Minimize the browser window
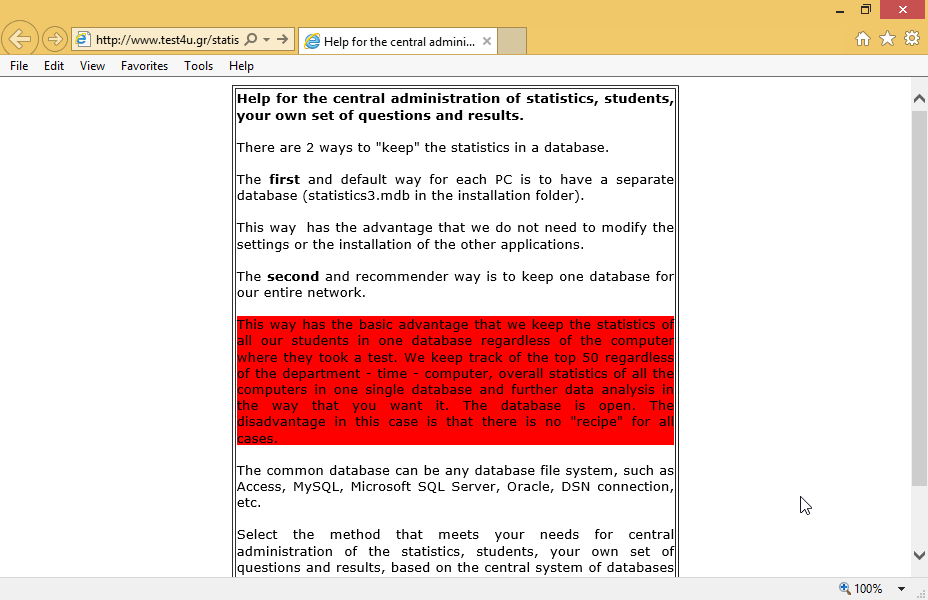928x600 pixels. click(x=840, y=10)
